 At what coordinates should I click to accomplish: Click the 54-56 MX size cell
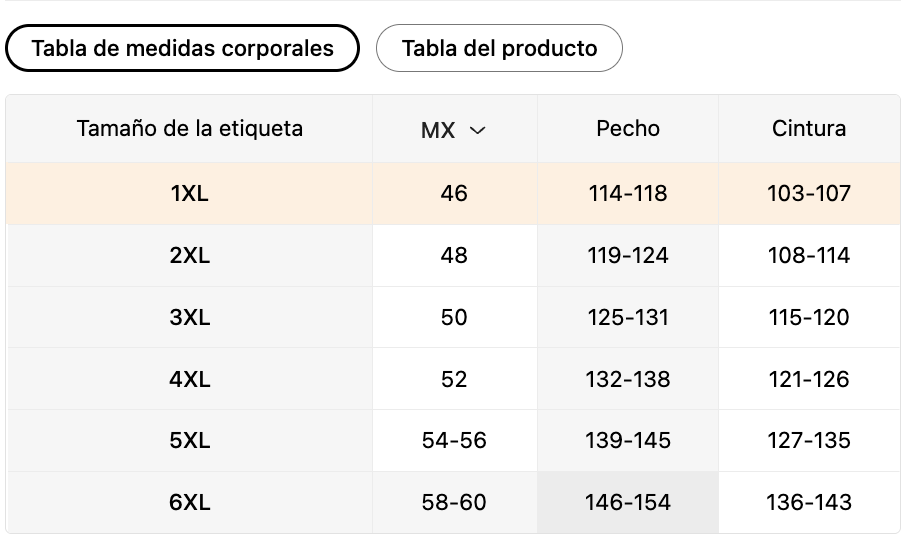(x=454, y=440)
